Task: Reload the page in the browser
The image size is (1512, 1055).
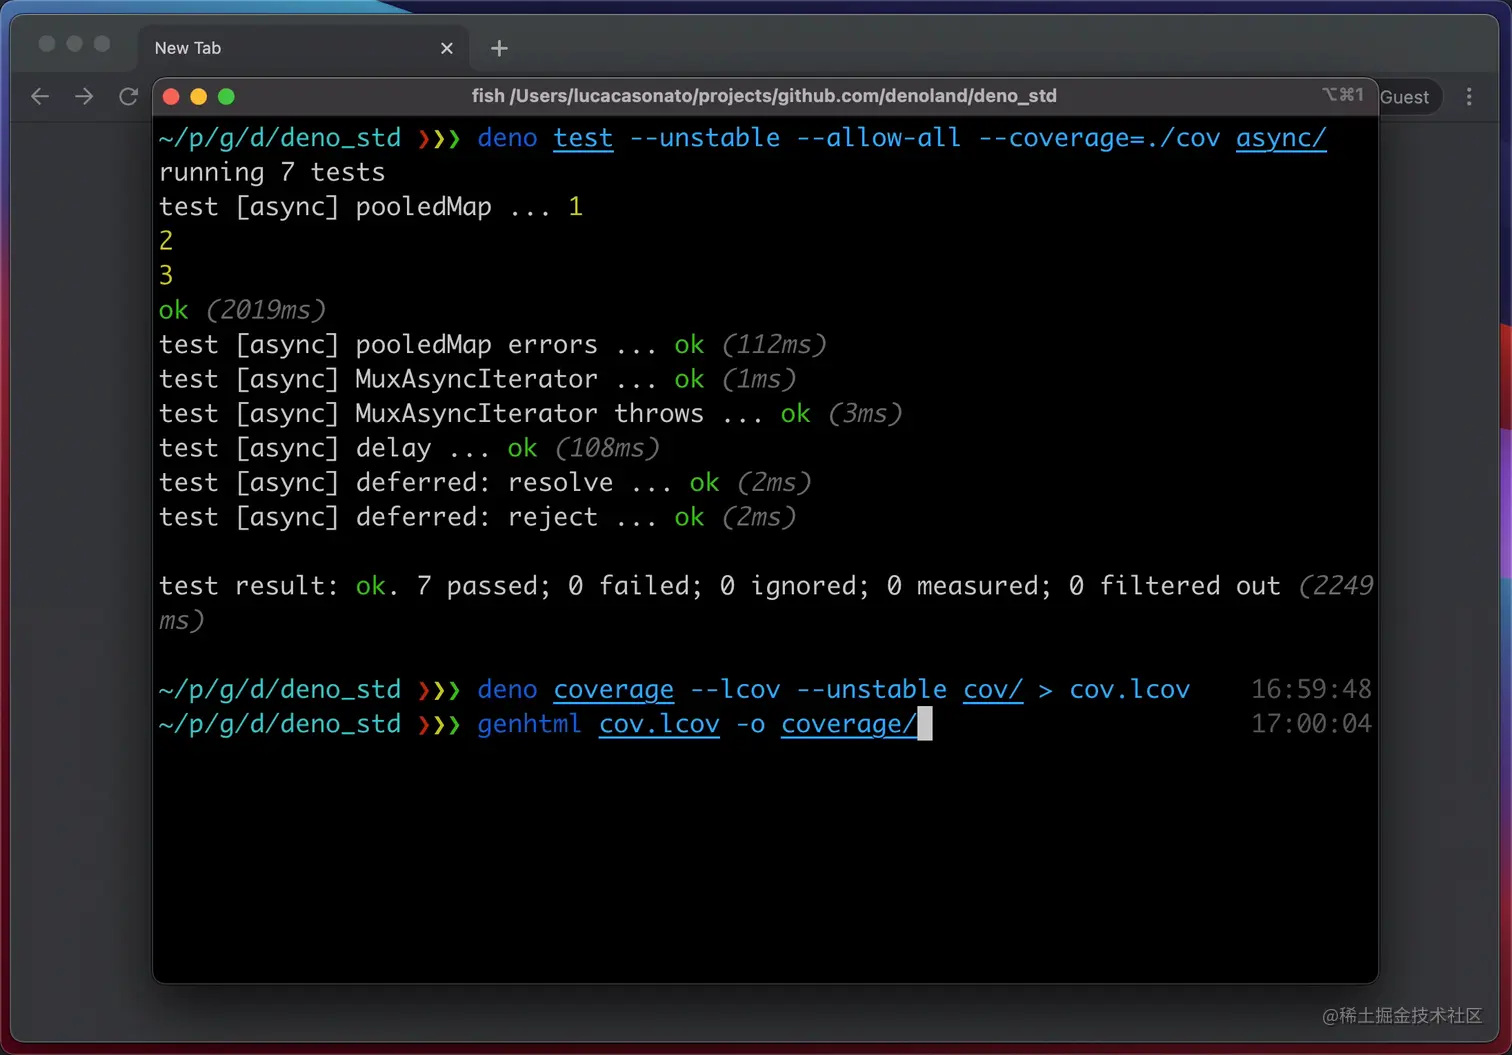Action: point(128,96)
